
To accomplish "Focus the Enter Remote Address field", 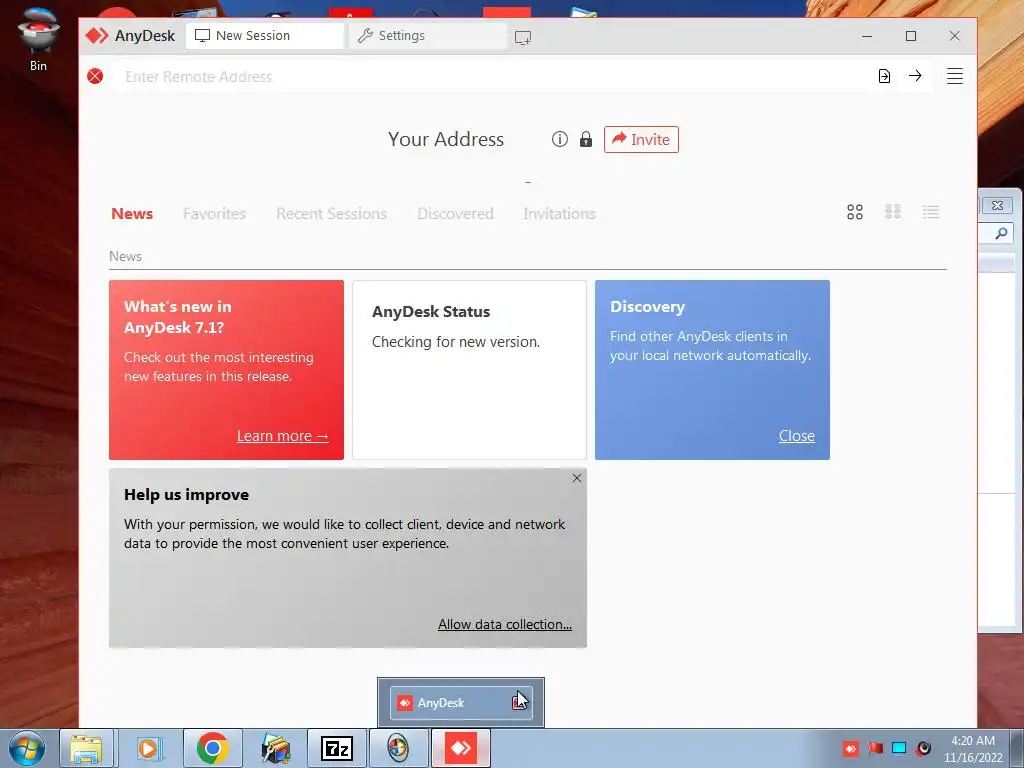I will 490,76.
